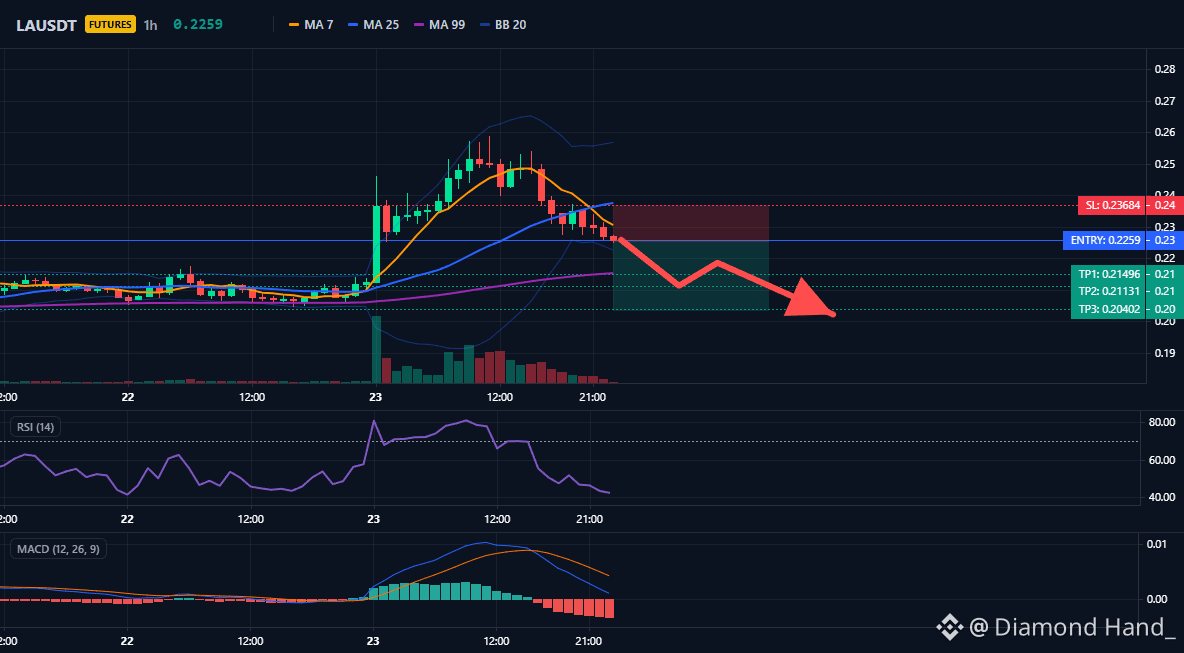This screenshot has width=1184, height=653.
Task: Click the 0.28 price axis label
Action: pyautogui.click(x=1164, y=69)
